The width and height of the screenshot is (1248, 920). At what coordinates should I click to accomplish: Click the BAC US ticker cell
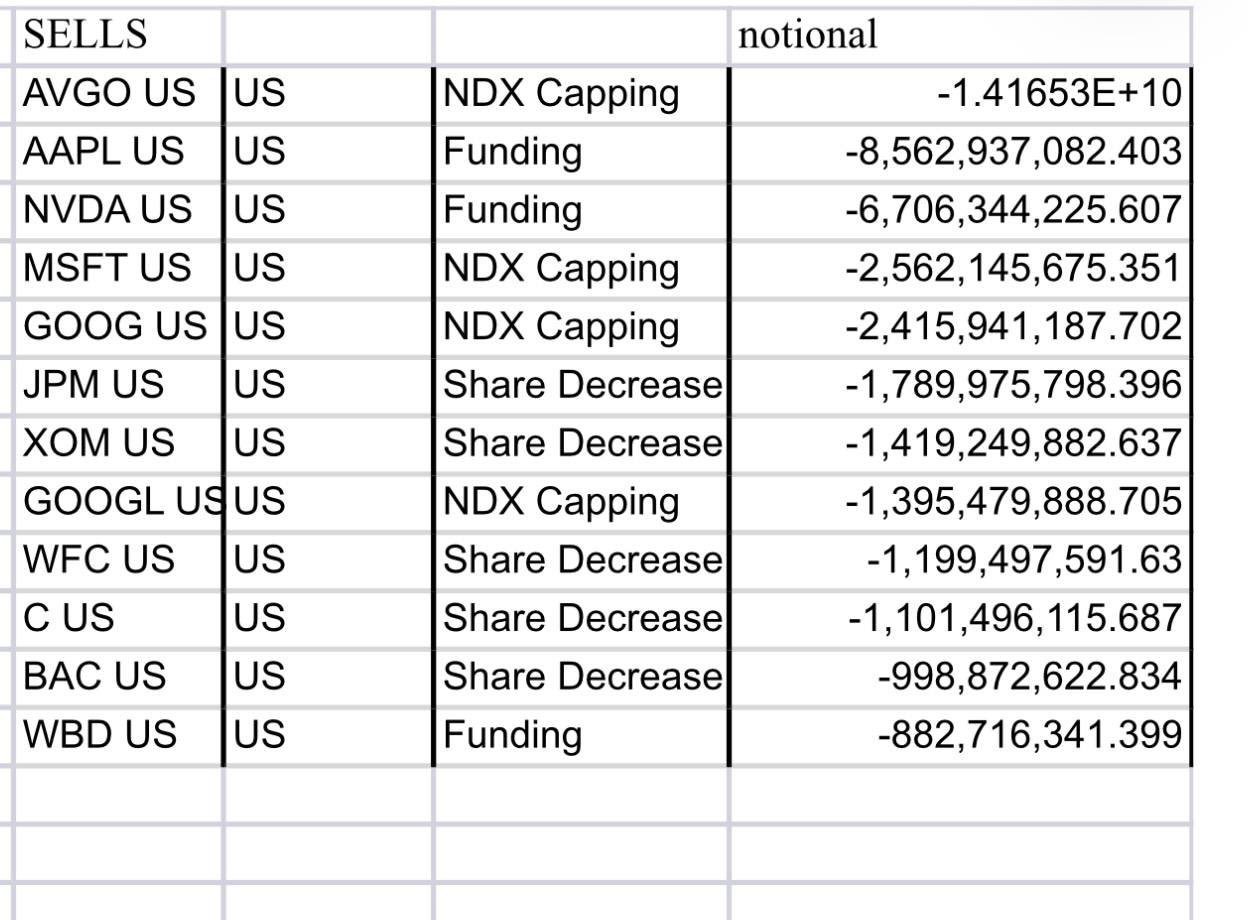click(118, 677)
